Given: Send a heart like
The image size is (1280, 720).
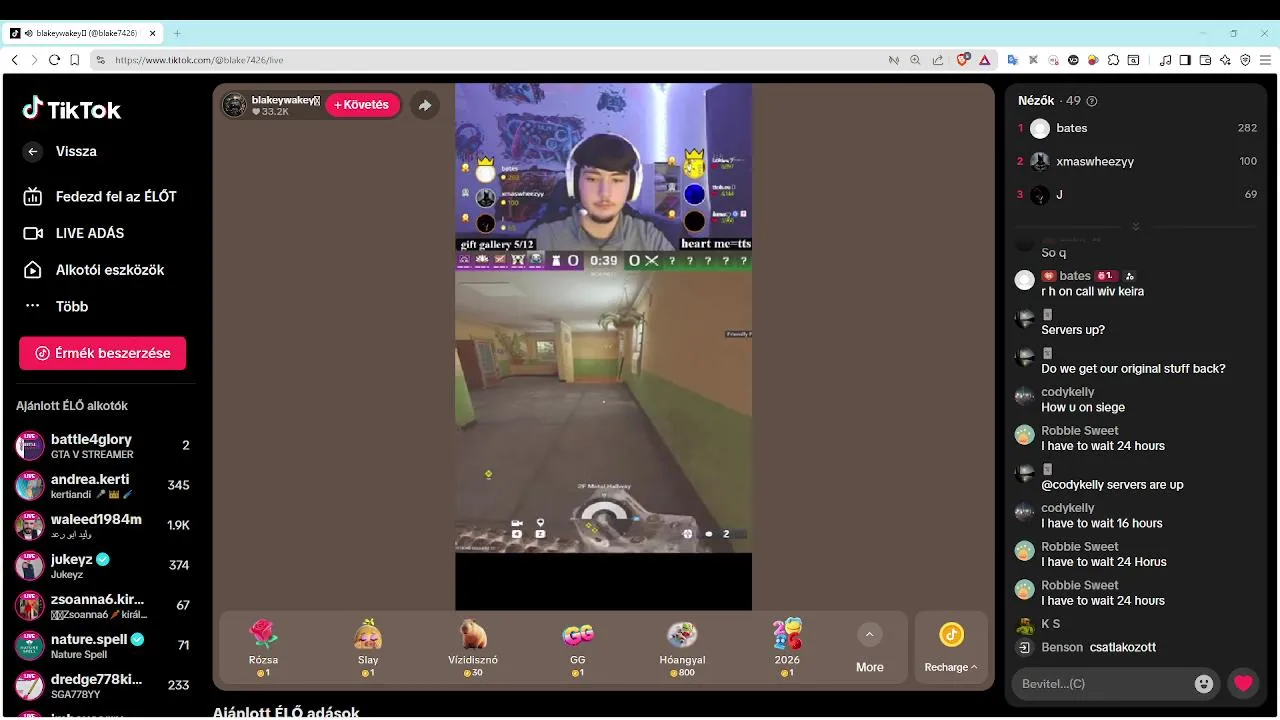Looking at the screenshot, I should pyautogui.click(x=1243, y=684).
